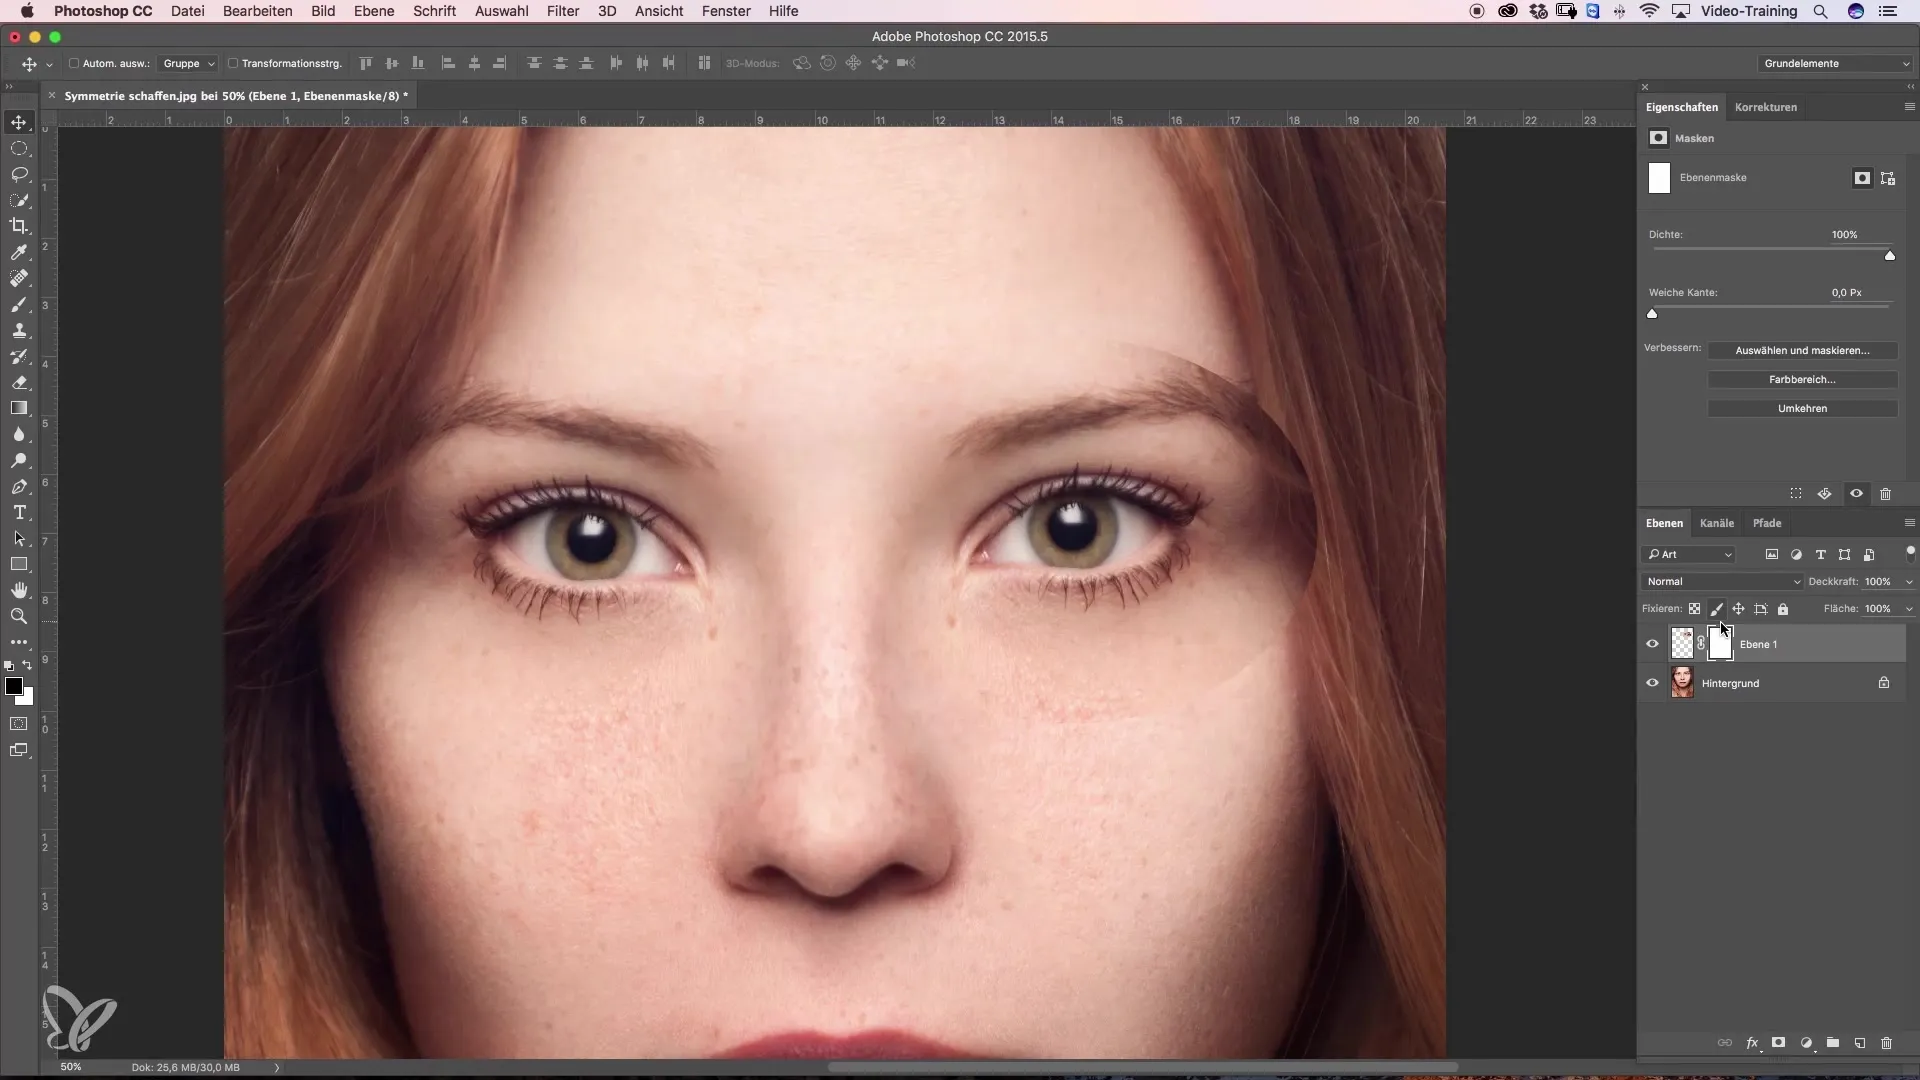Screen dimensions: 1920x1080
Task: Open the Grundelemente workspace dropdown
Action: click(1835, 63)
